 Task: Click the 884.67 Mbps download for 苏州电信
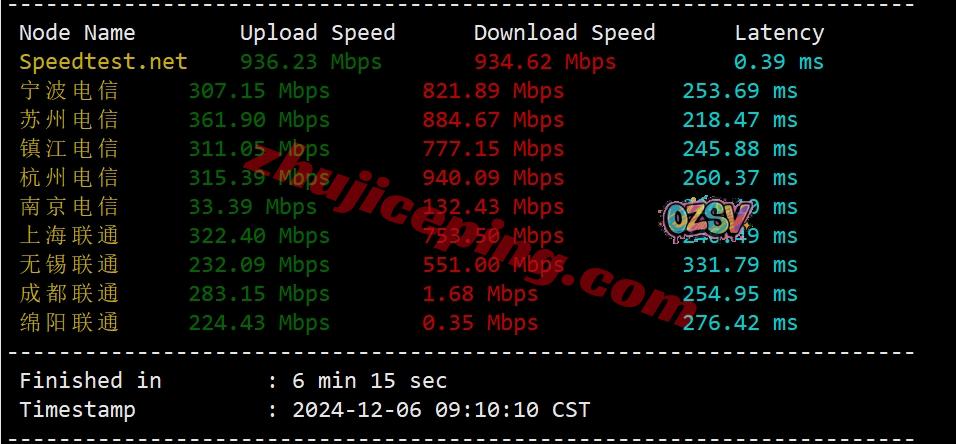pyautogui.click(x=493, y=121)
